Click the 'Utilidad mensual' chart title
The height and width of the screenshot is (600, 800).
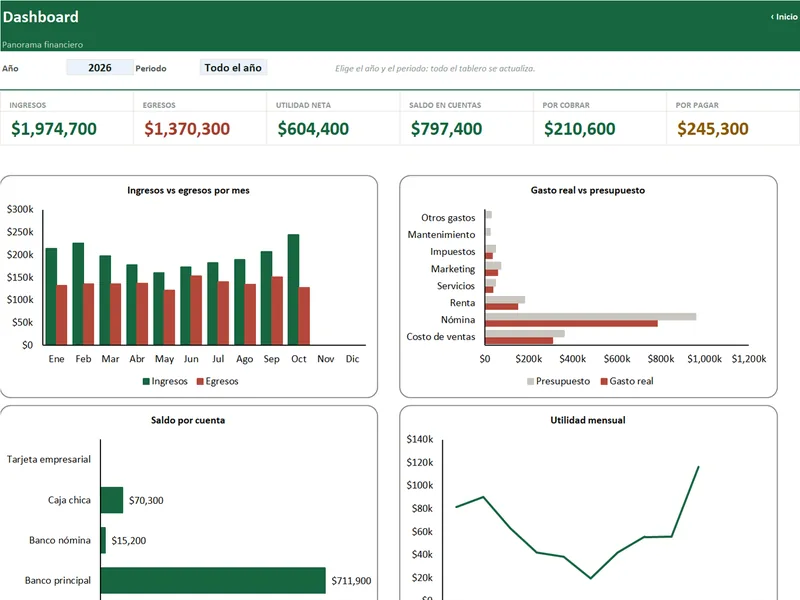click(588, 420)
